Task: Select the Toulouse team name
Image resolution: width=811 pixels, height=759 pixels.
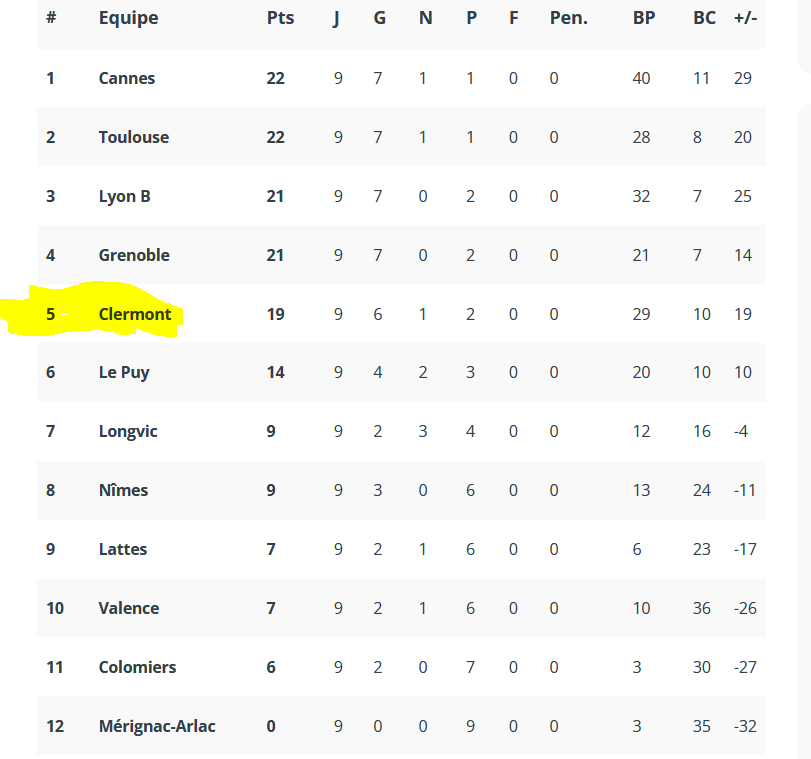Action: pos(134,137)
